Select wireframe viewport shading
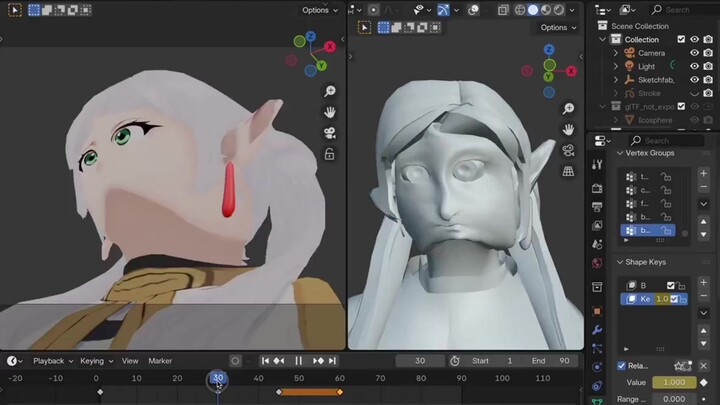The width and height of the screenshot is (720, 405). (x=520, y=10)
